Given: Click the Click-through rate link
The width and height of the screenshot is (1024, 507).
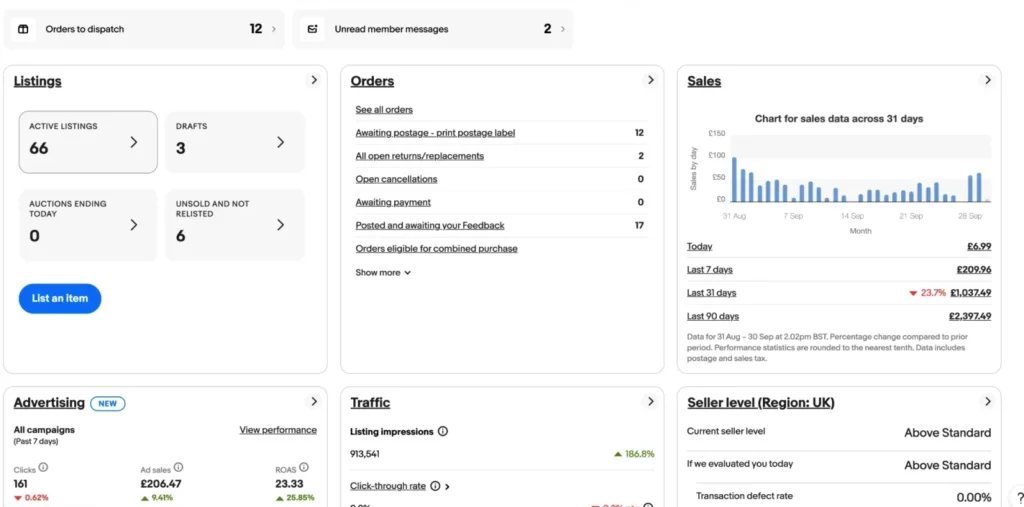Looking at the screenshot, I should [x=388, y=486].
